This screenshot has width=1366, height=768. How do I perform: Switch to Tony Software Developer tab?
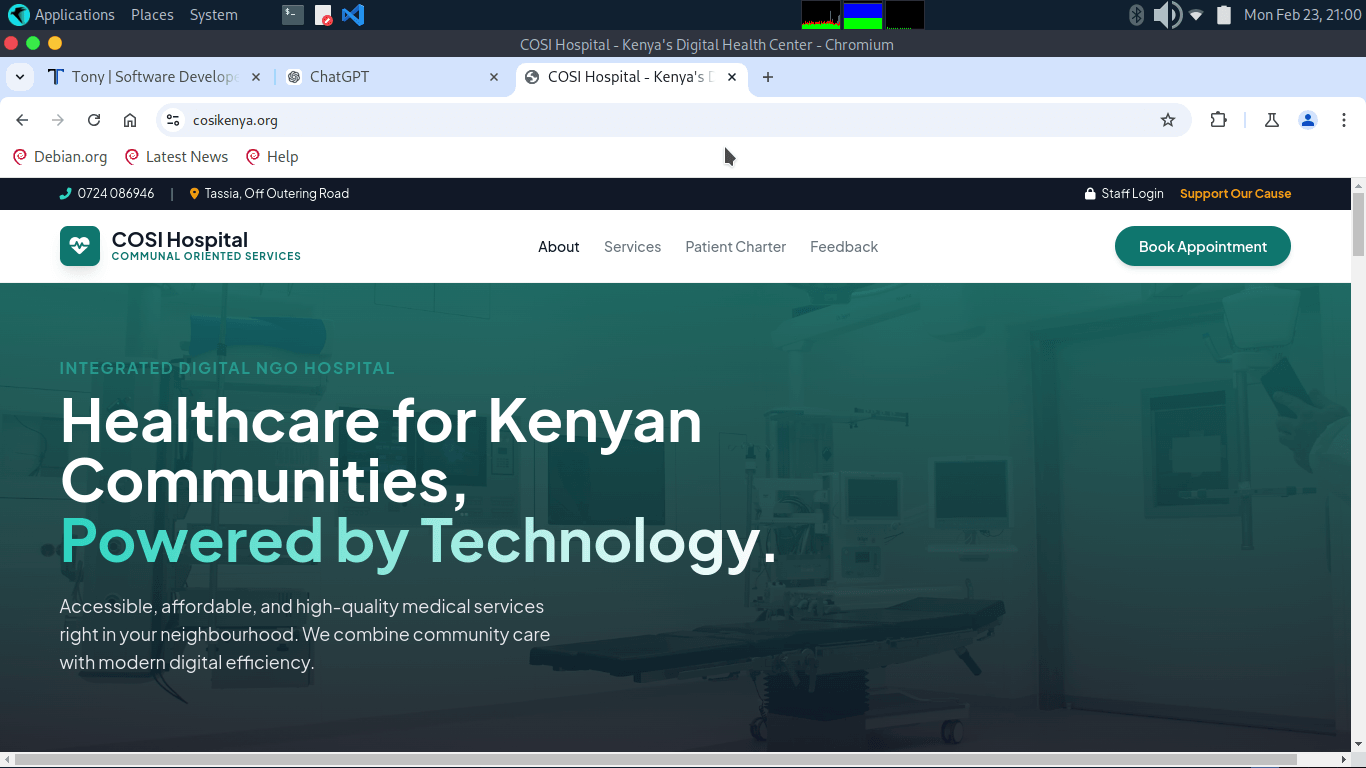pos(150,77)
